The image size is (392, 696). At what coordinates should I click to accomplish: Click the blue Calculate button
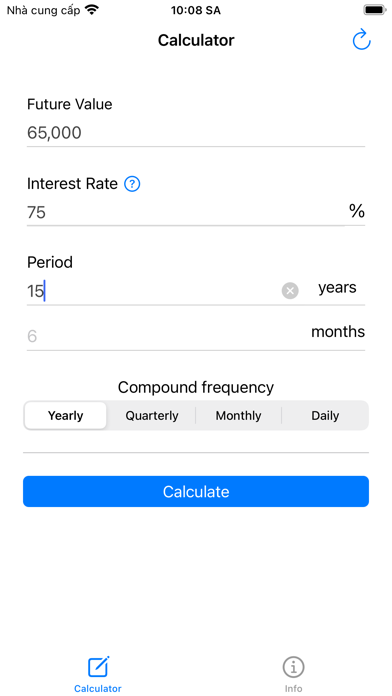[x=196, y=491]
